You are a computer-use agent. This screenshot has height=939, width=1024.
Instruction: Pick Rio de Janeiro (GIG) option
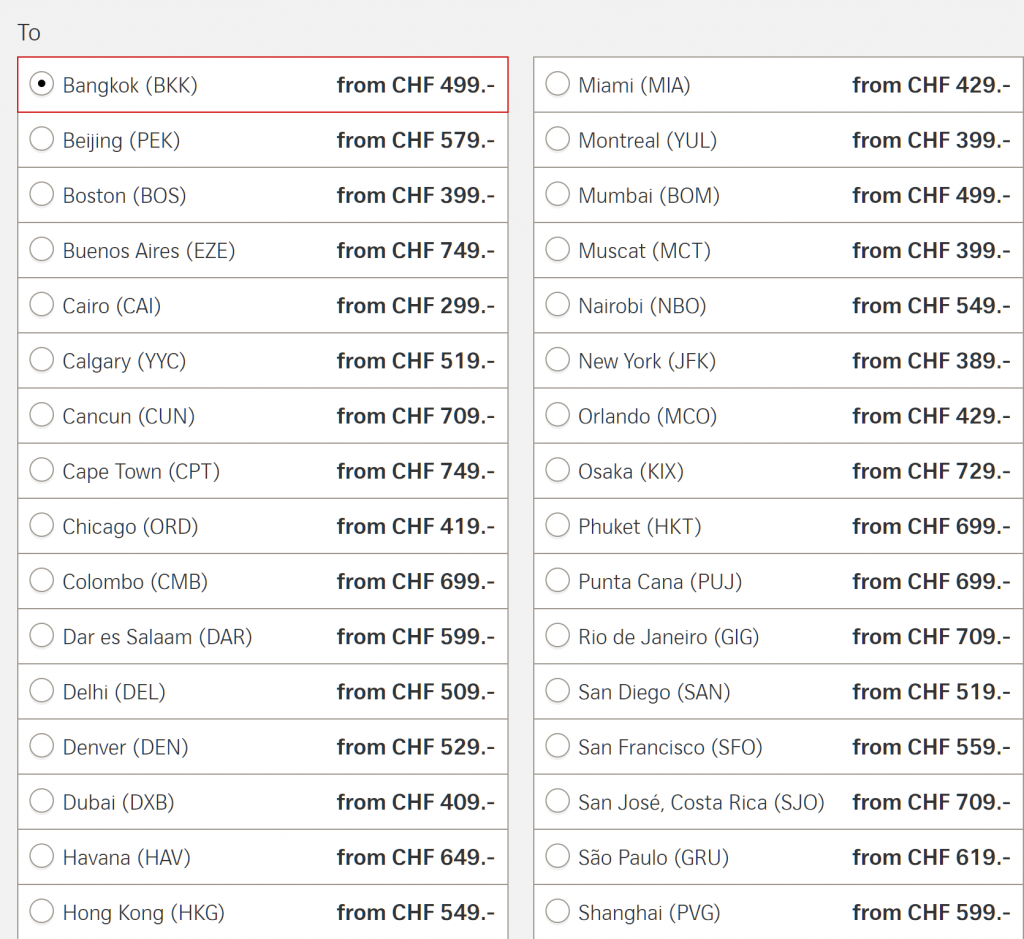pos(558,636)
